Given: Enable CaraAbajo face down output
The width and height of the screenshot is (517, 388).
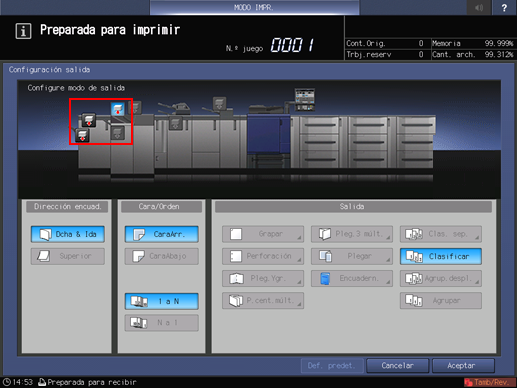Looking at the screenshot, I should (162, 256).
